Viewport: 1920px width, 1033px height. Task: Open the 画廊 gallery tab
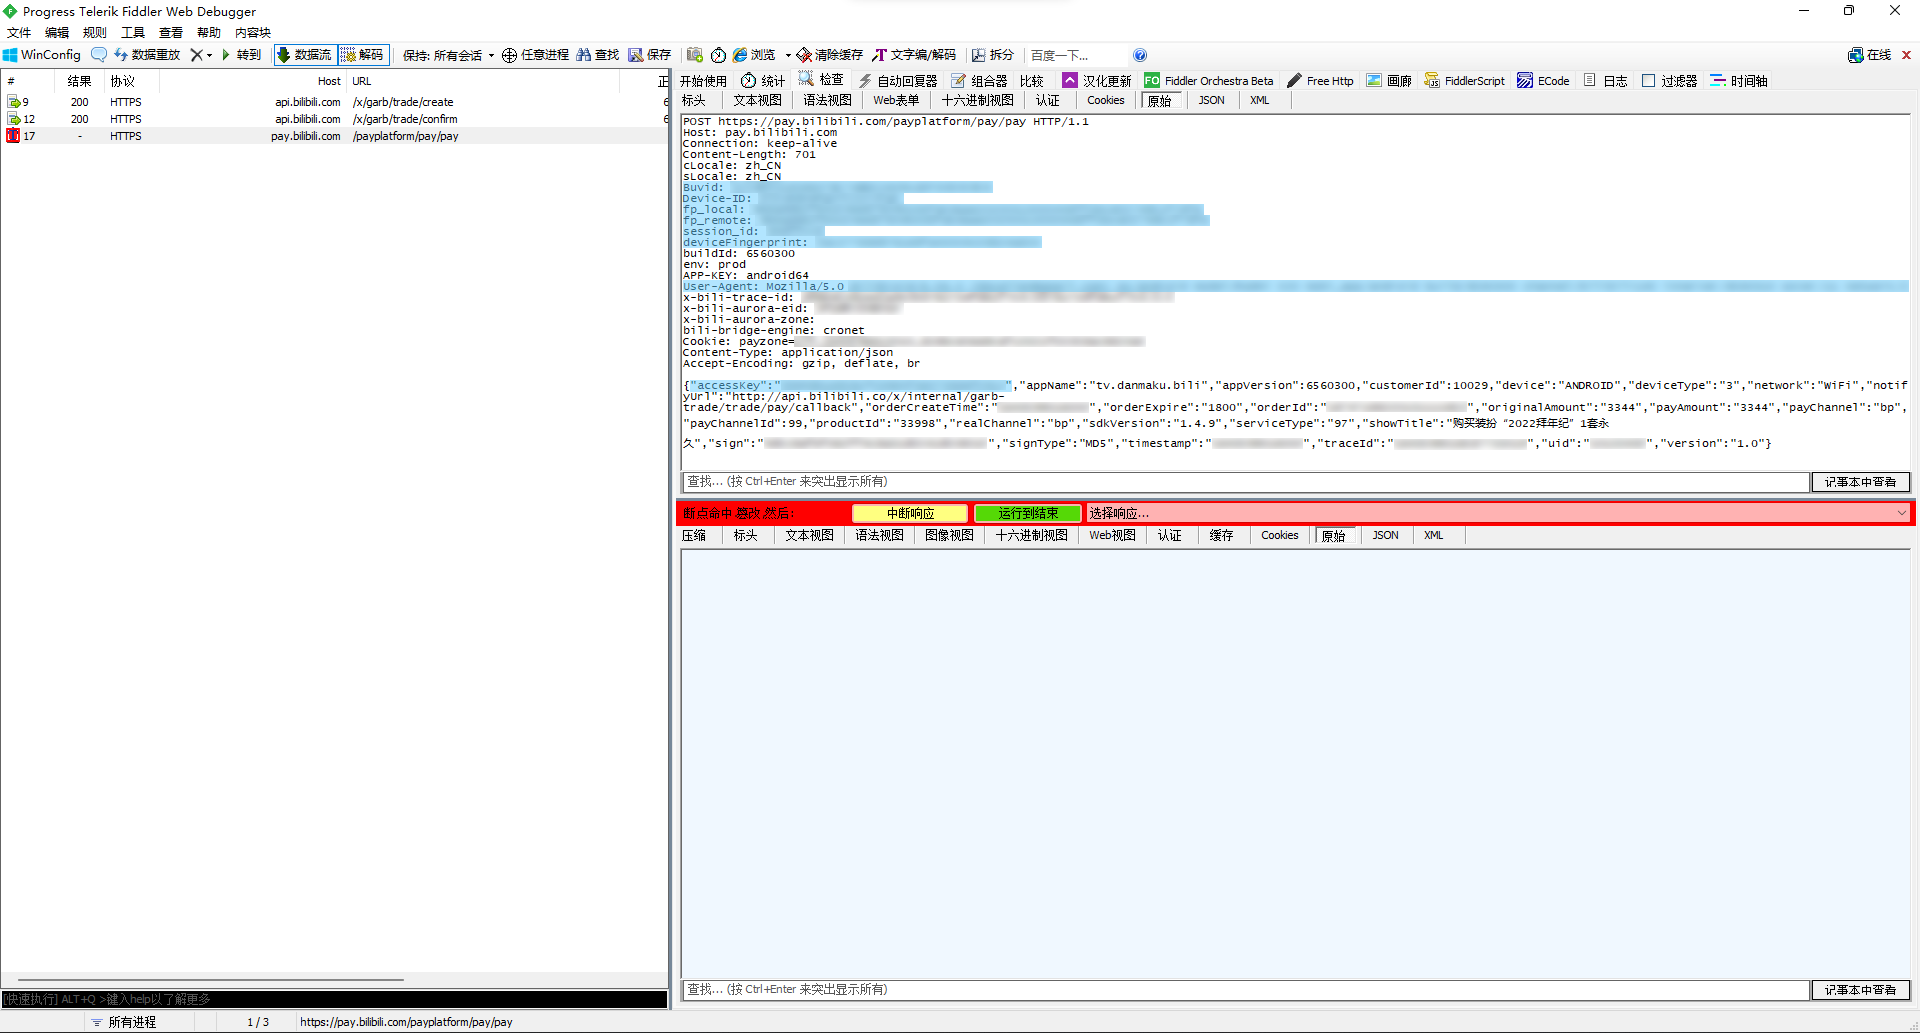click(x=1389, y=80)
